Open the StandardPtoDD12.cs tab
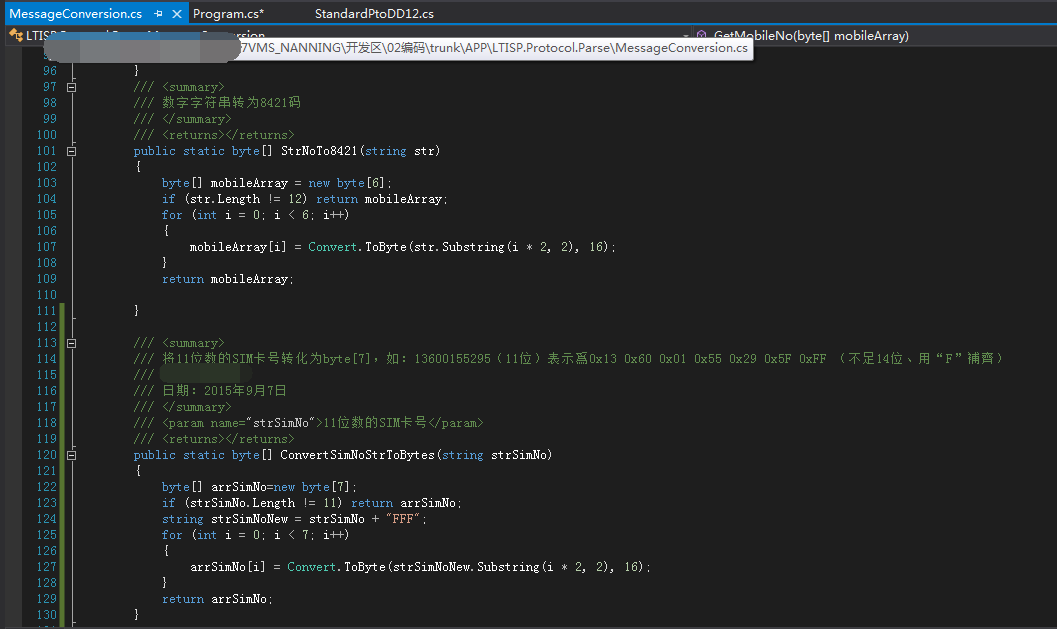1057x629 pixels. click(374, 14)
